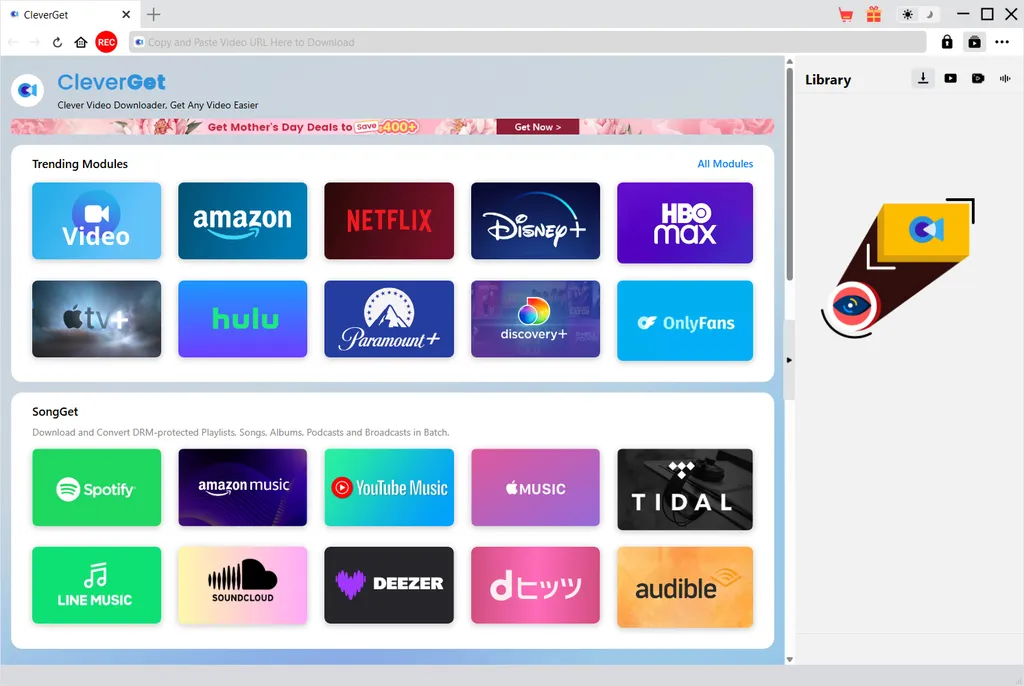Switch to dark theme moon icon

(x=929, y=14)
